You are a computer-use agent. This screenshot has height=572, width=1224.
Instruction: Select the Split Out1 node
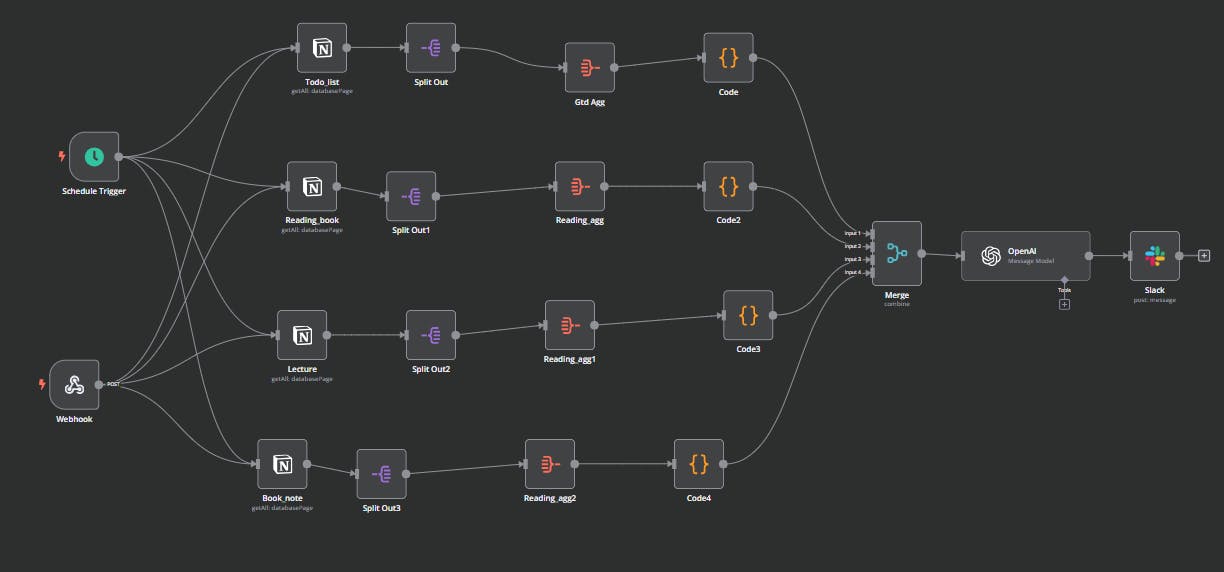pyautogui.click(x=411, y=196)
